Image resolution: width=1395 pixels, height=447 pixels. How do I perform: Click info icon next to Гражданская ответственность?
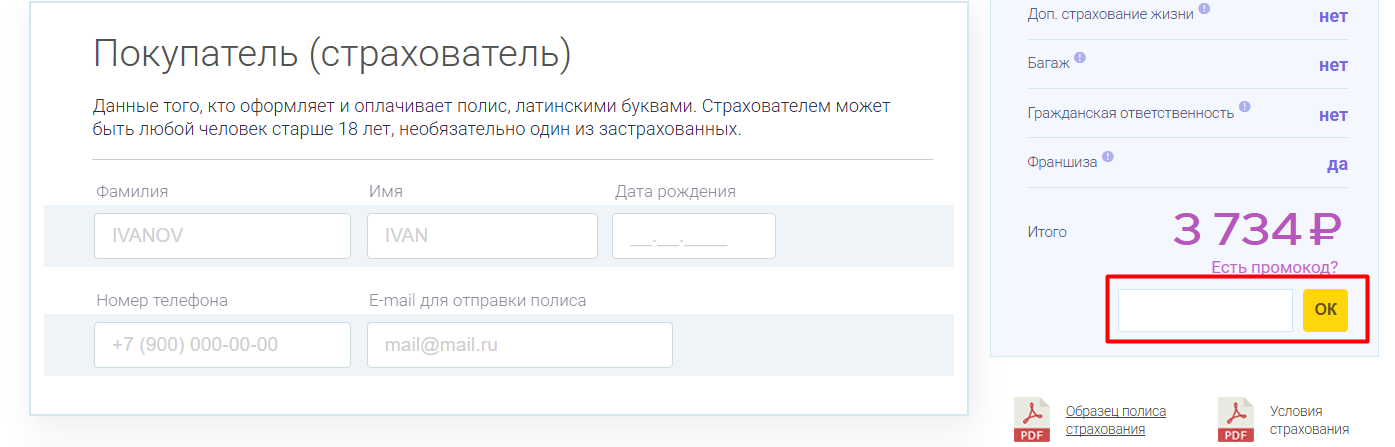1245,107
